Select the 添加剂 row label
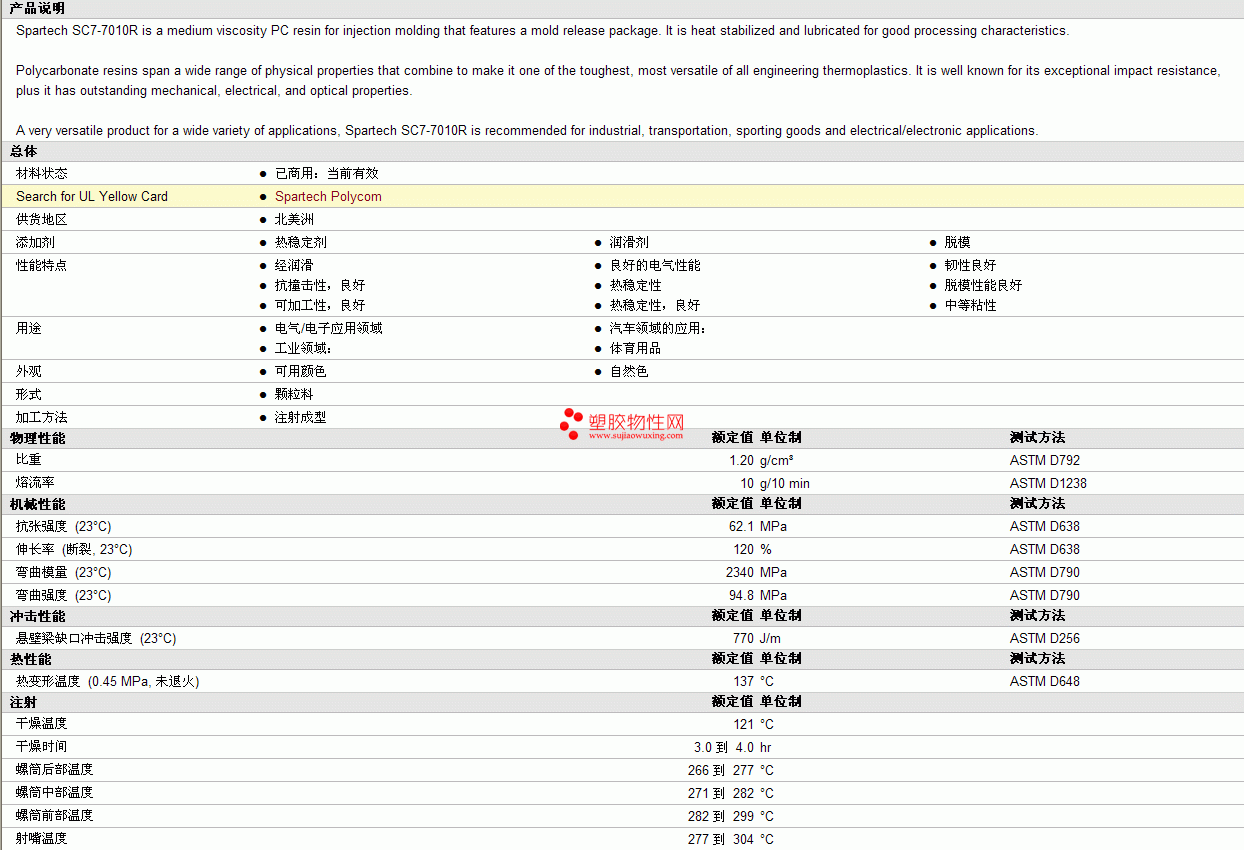 coord(36,243)
